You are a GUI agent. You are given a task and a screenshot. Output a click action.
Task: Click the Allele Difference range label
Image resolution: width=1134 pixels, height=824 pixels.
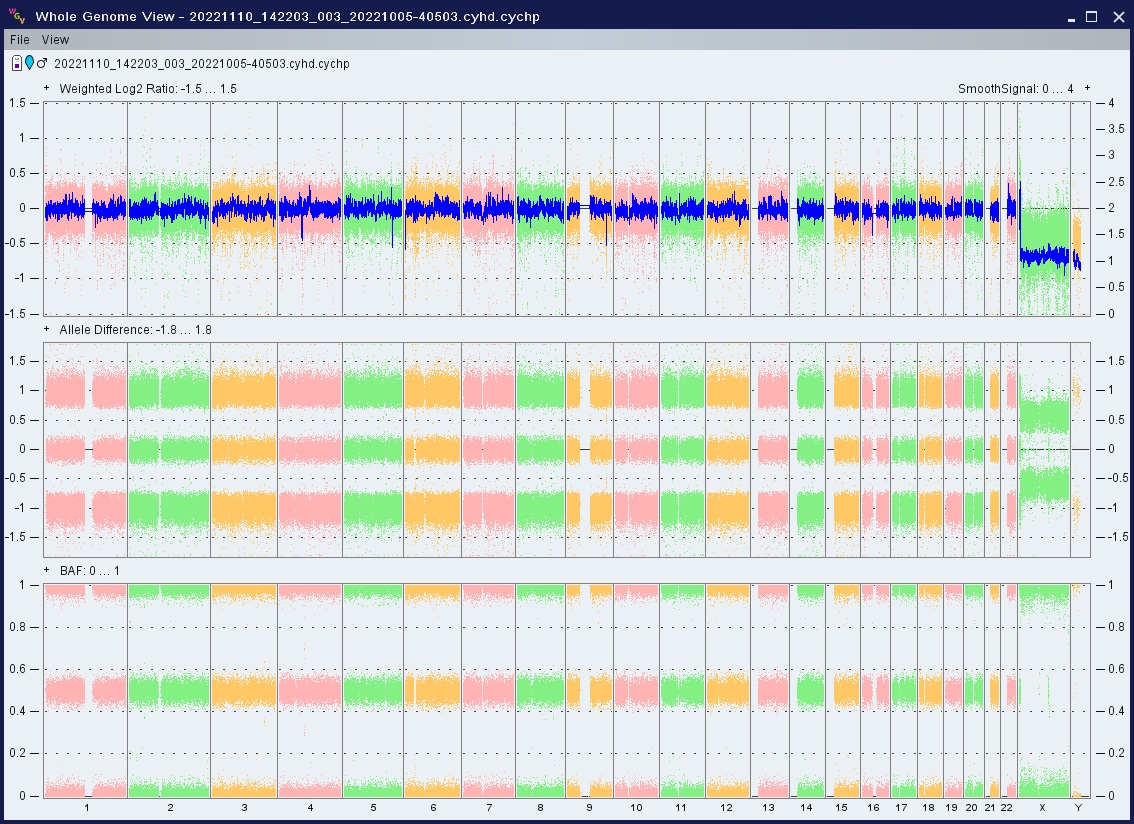pos(135,330)
